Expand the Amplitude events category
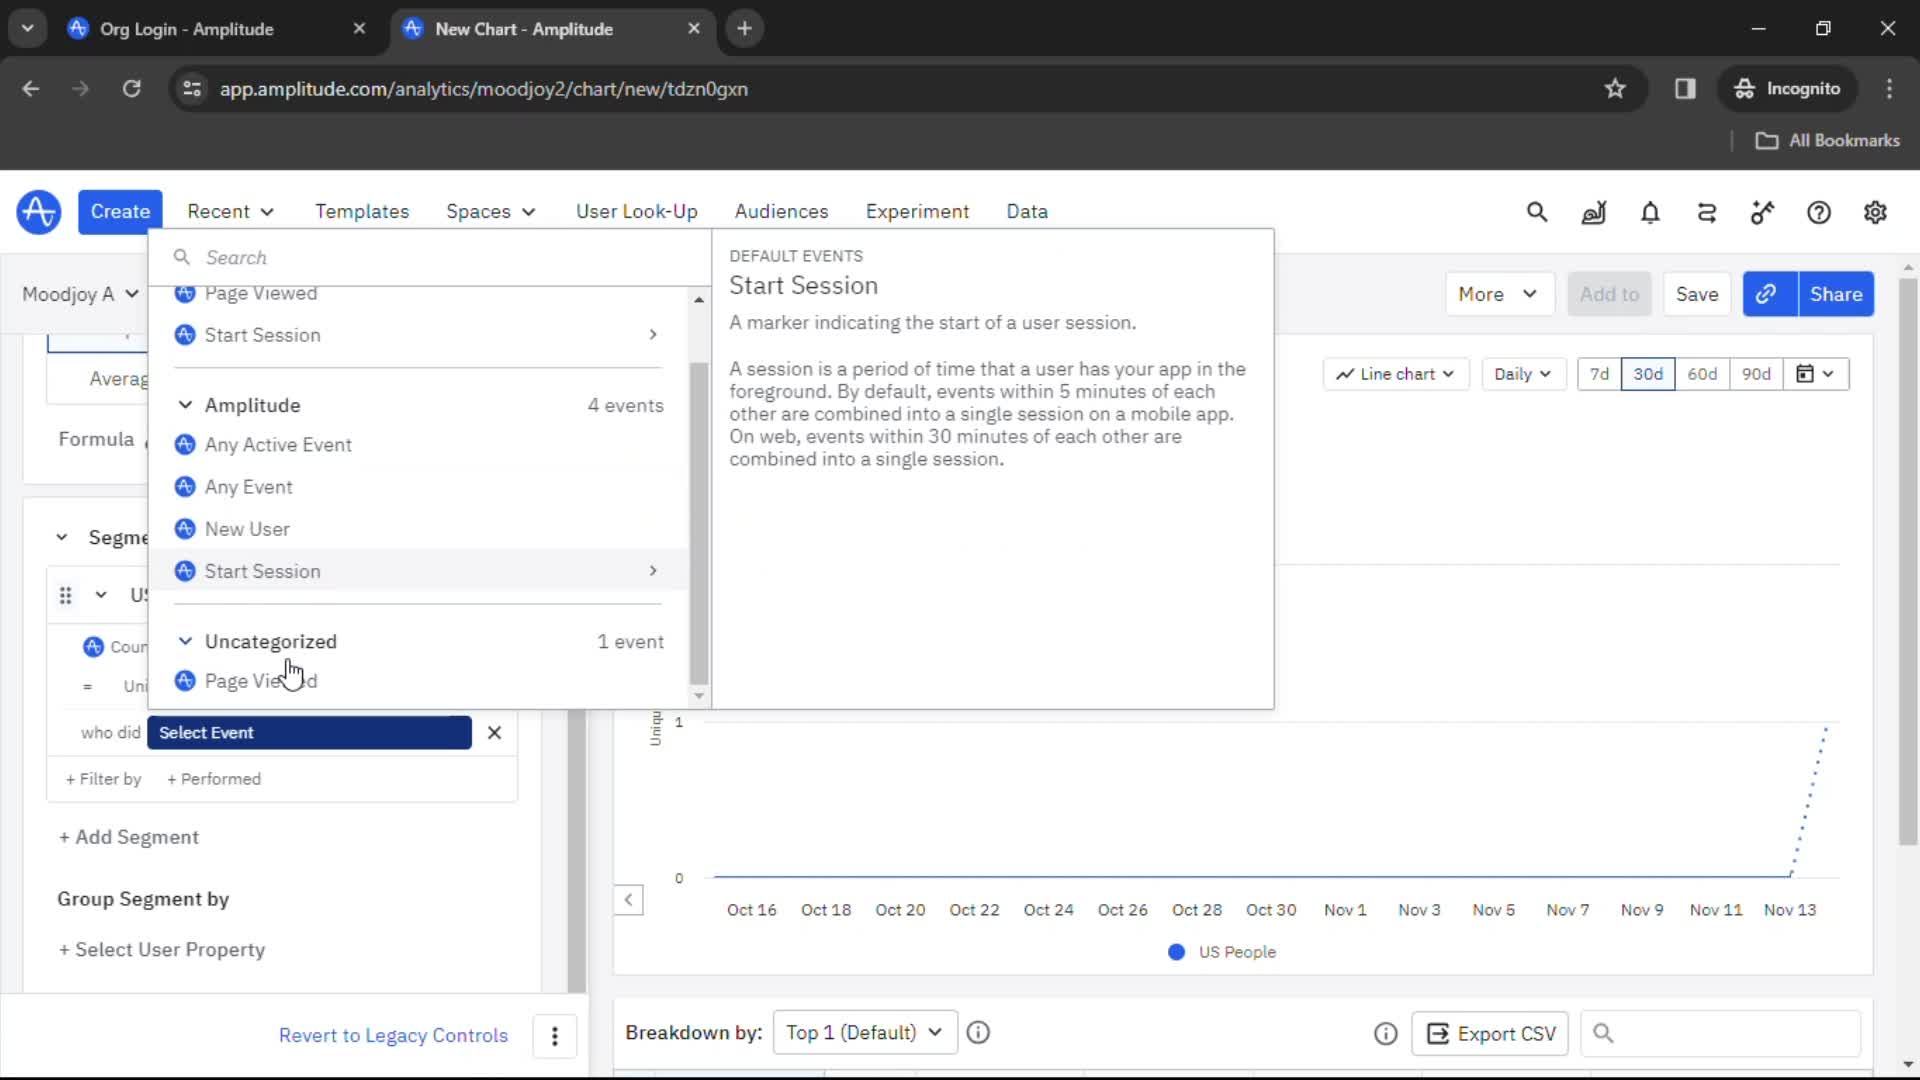The height and width of the screenshot is (1080, 1920). click(185, 405)
